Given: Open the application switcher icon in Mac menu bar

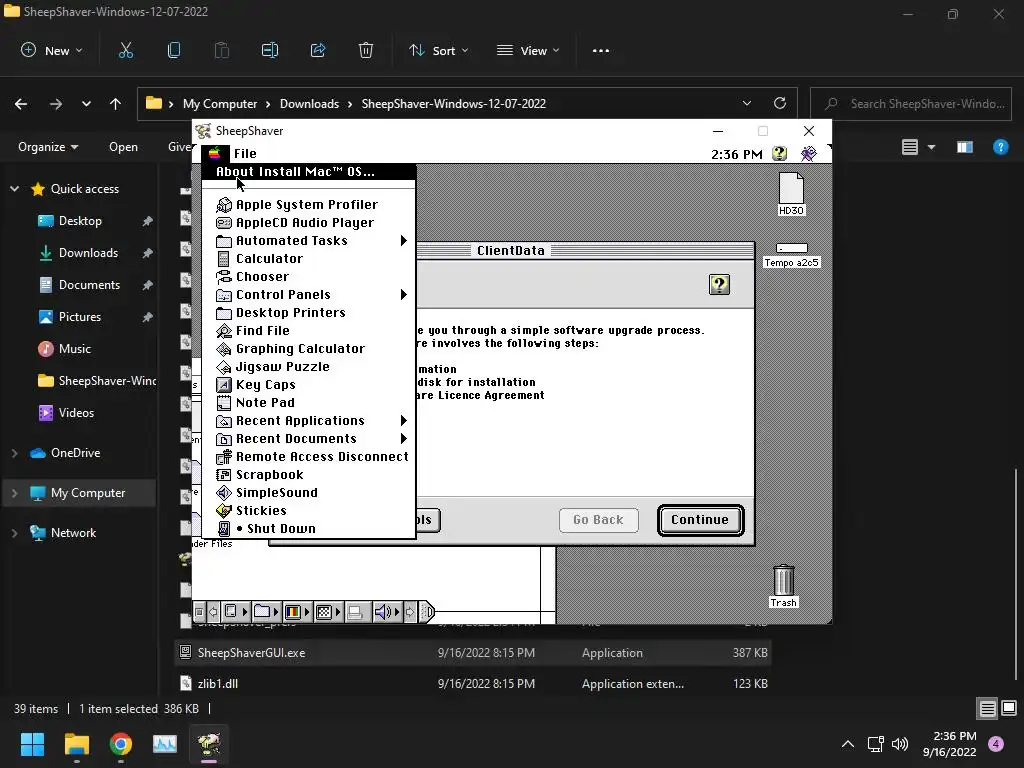Looking at the screenshot, I should (x=808, y=153).
